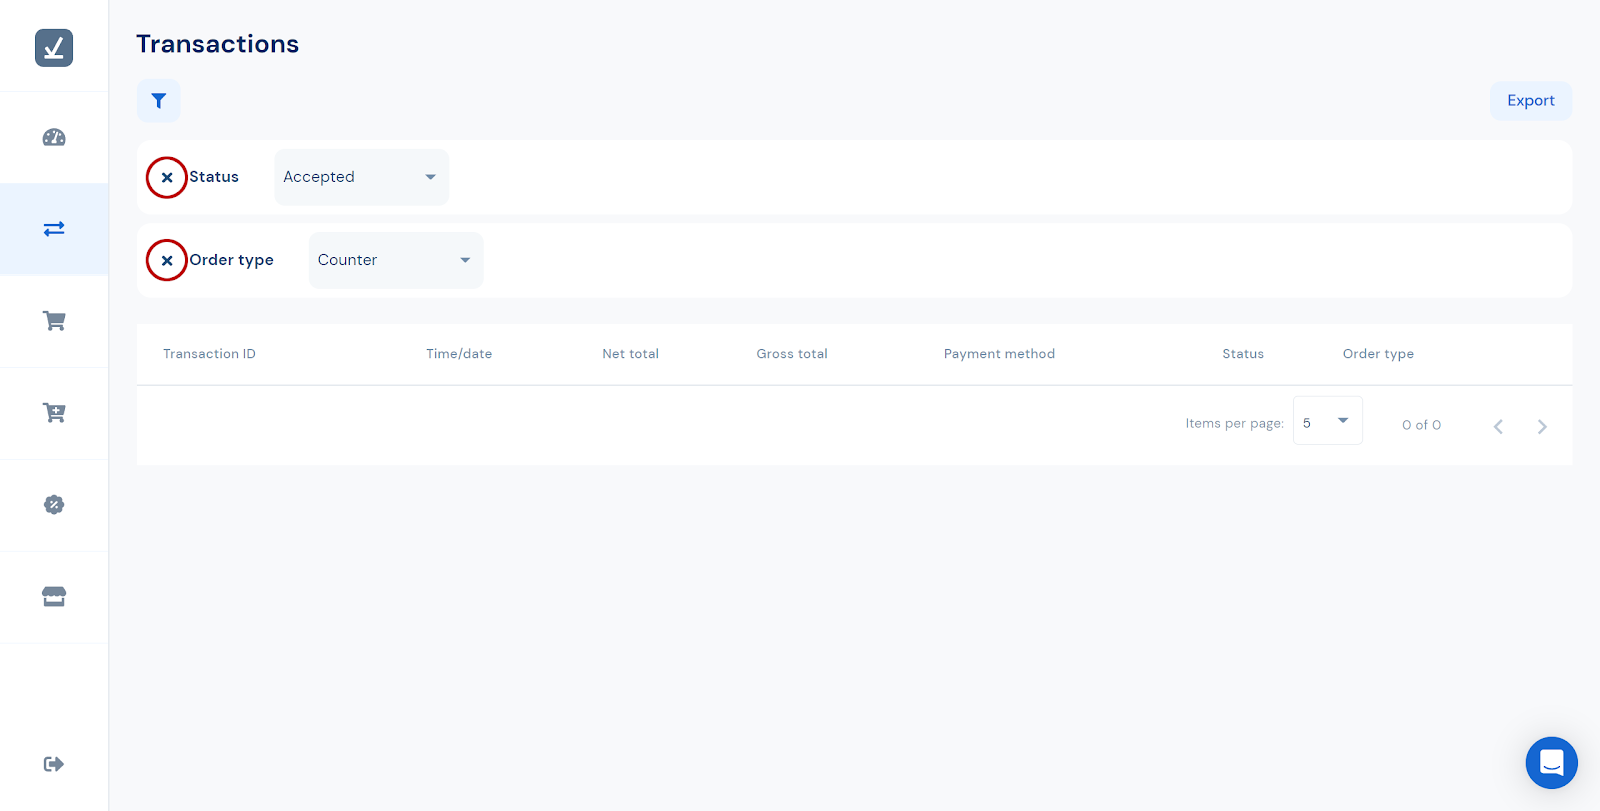Click the '0 of 0' pagination text
The height and width of the screenshot is (811, 1600).
click(1422, 425)
